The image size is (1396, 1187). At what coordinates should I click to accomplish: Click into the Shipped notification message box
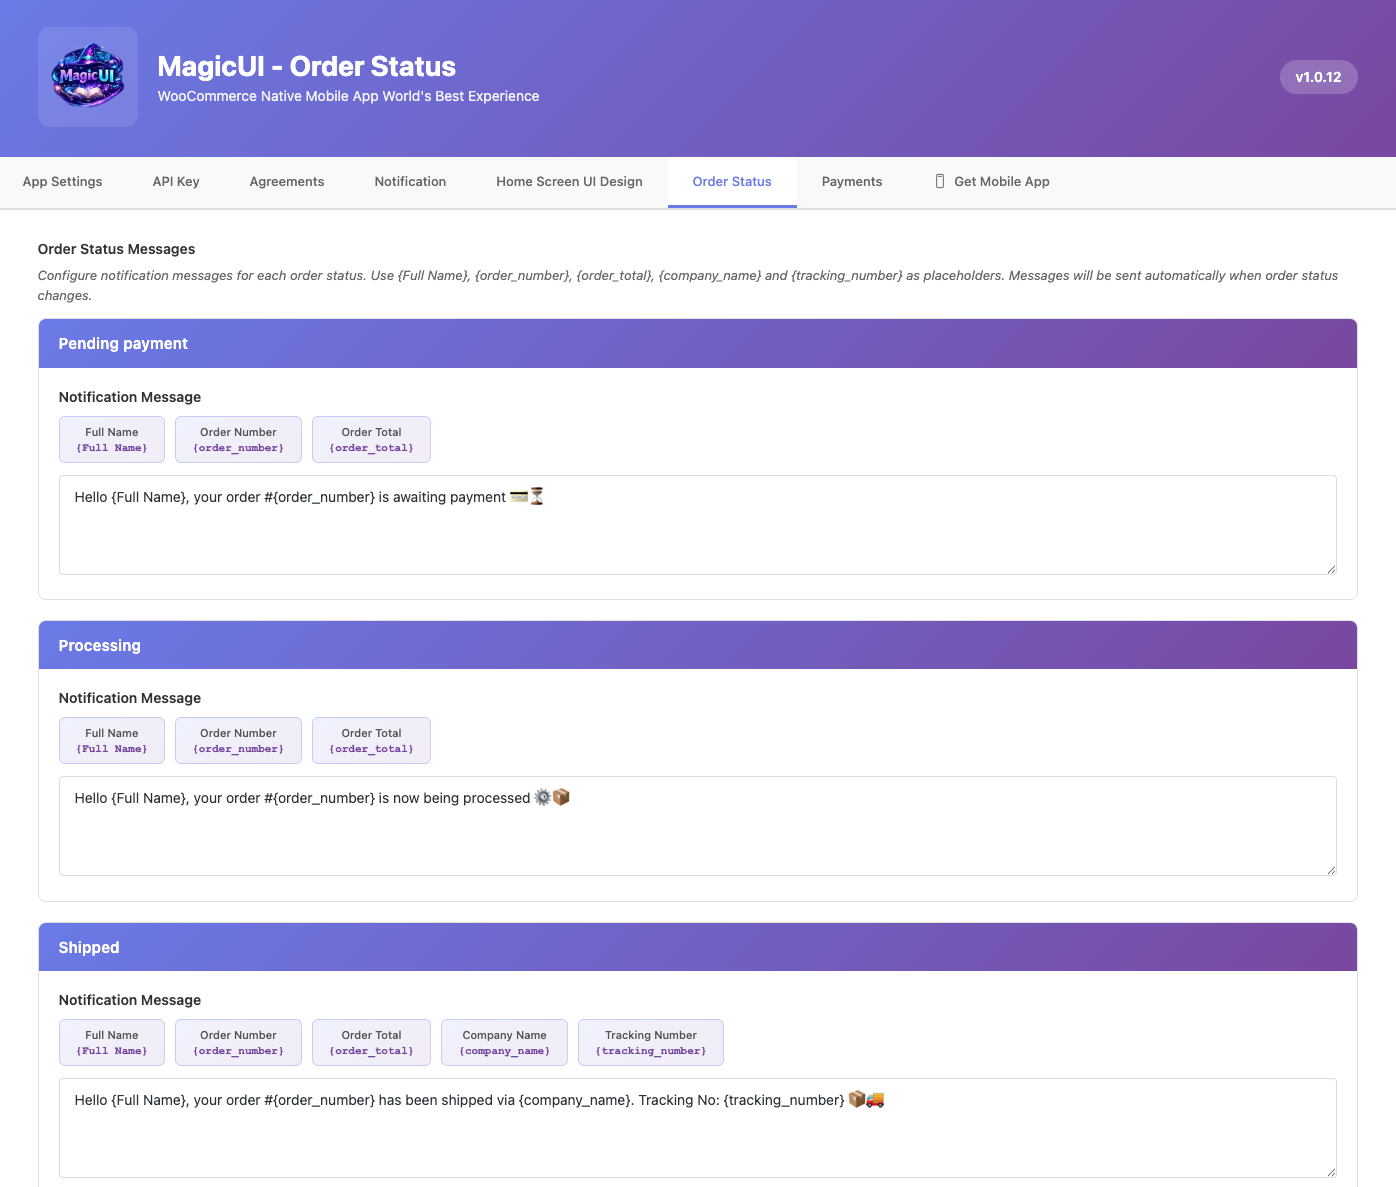pyautogui.click(x=697, y=1138)
